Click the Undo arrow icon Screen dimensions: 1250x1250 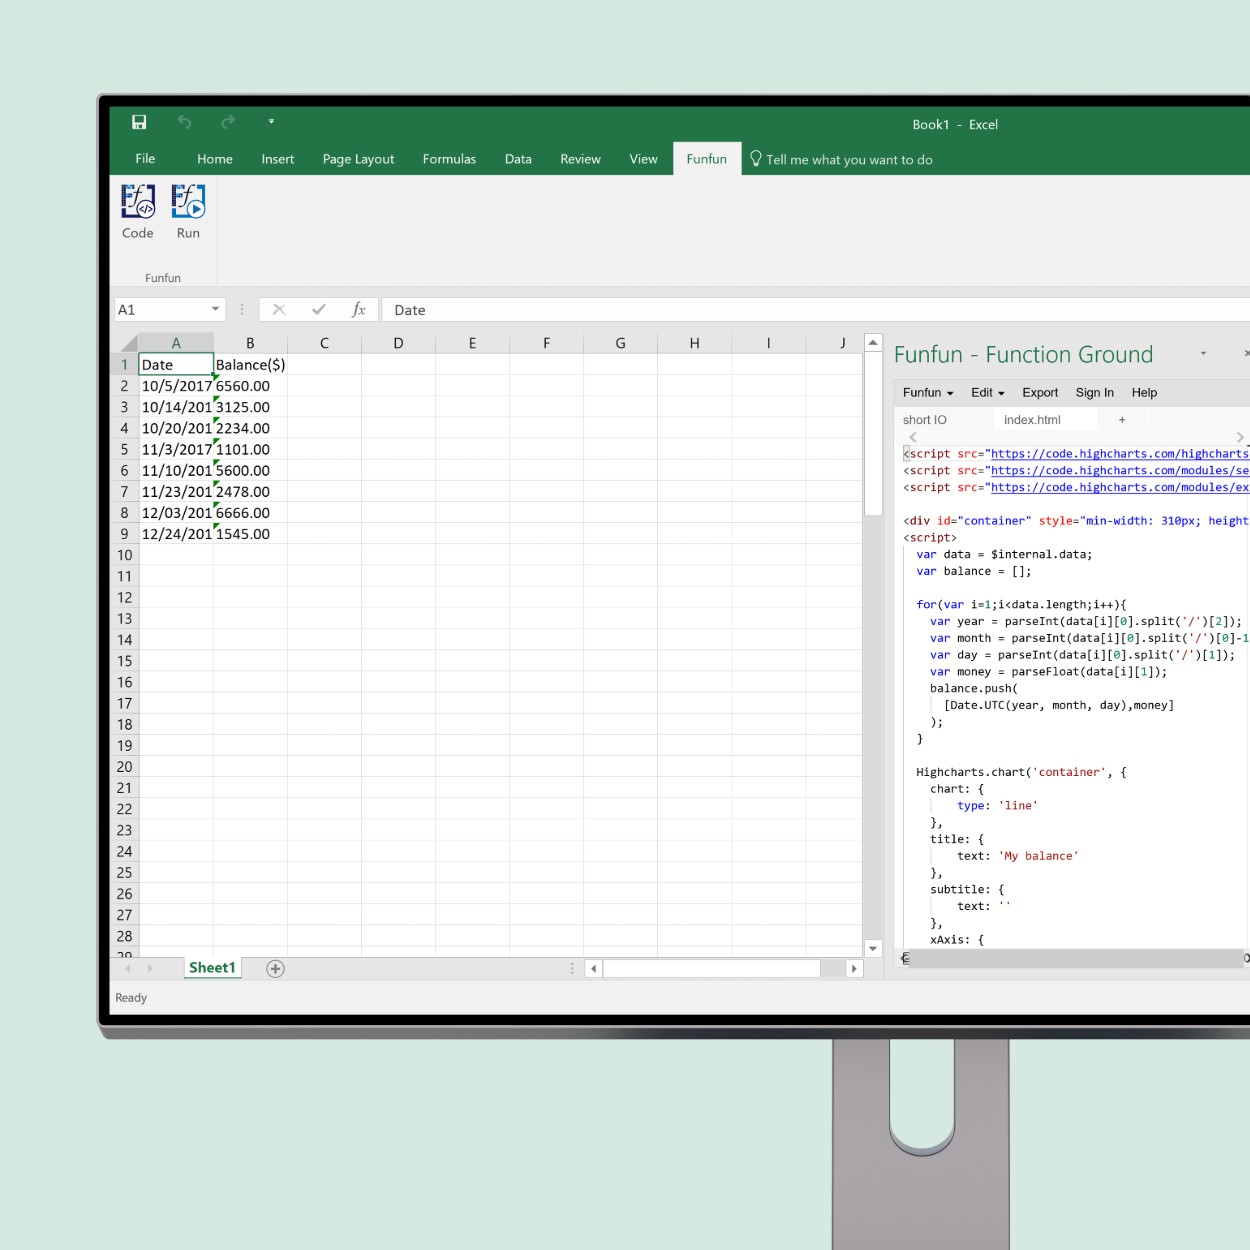(185, 122)
